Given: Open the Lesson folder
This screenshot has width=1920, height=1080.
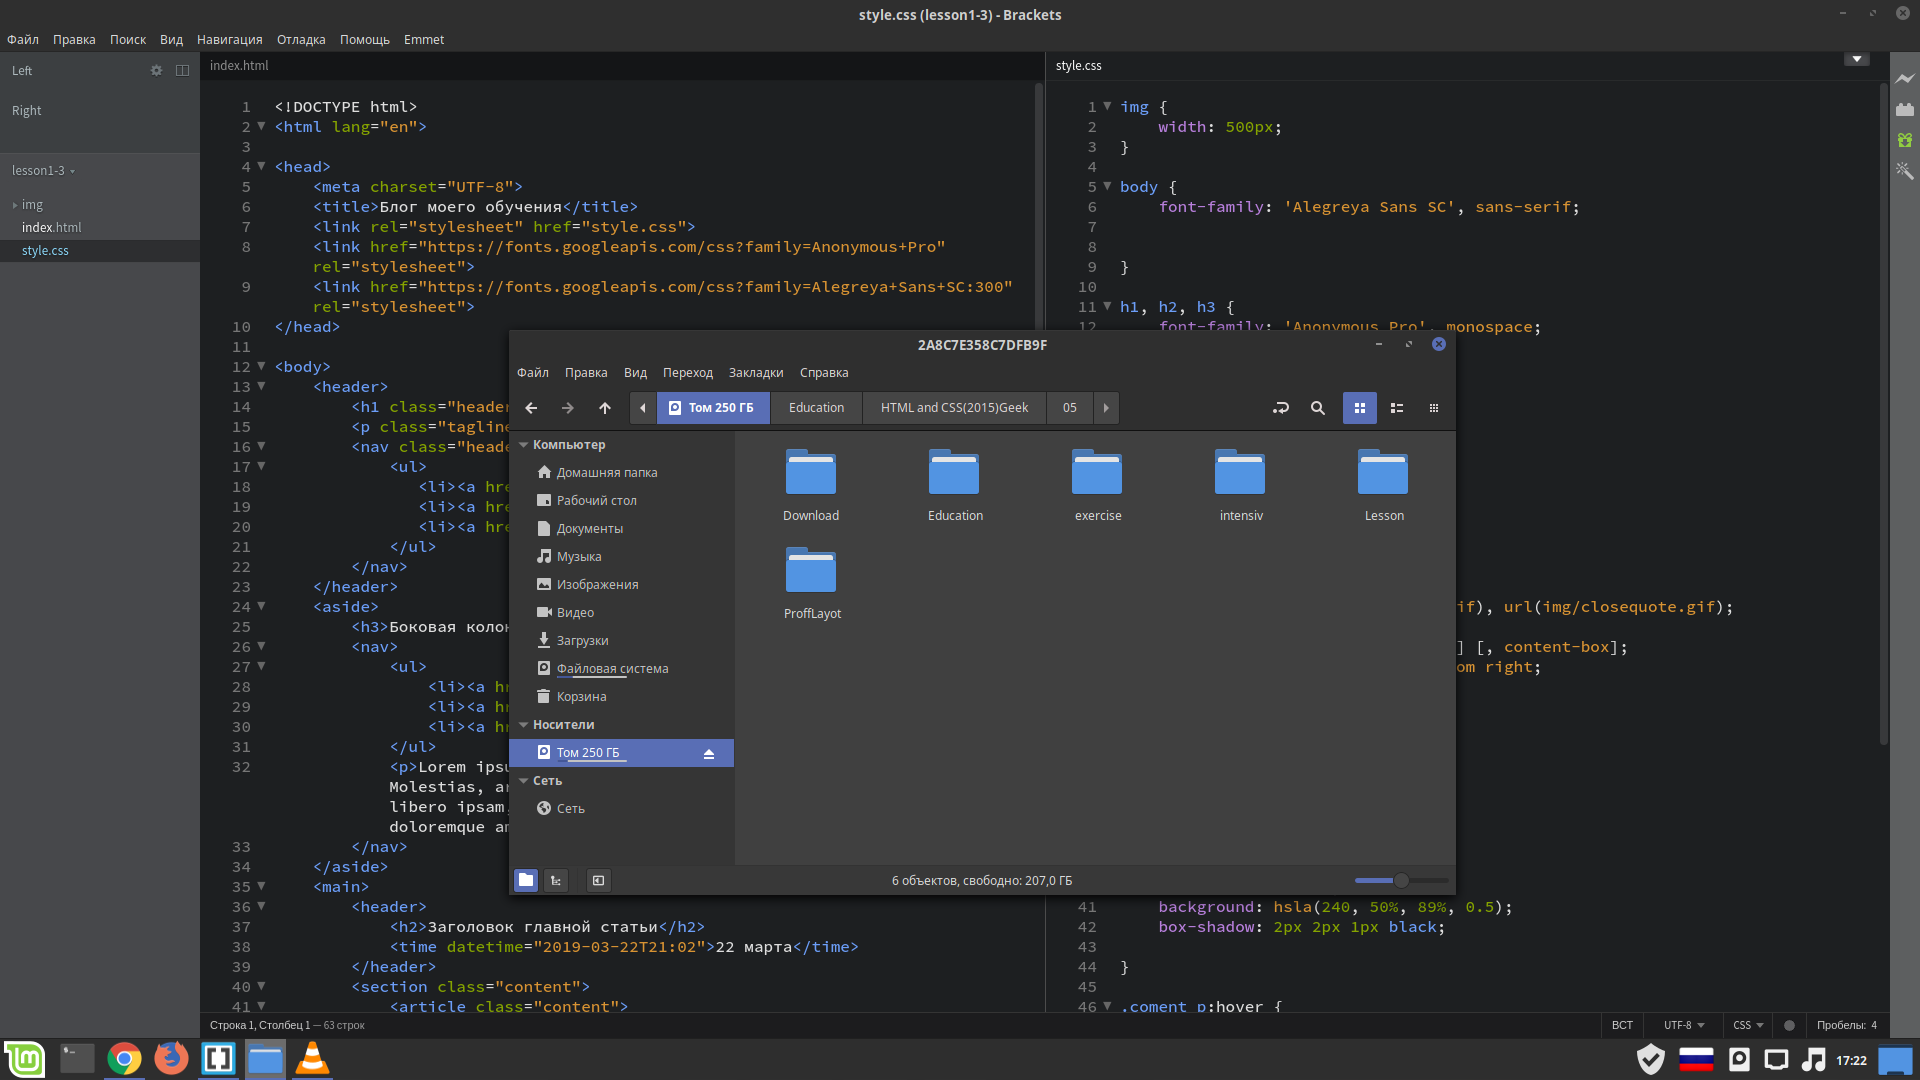Looking at the screenshot, I should [x=1384, y=485].
